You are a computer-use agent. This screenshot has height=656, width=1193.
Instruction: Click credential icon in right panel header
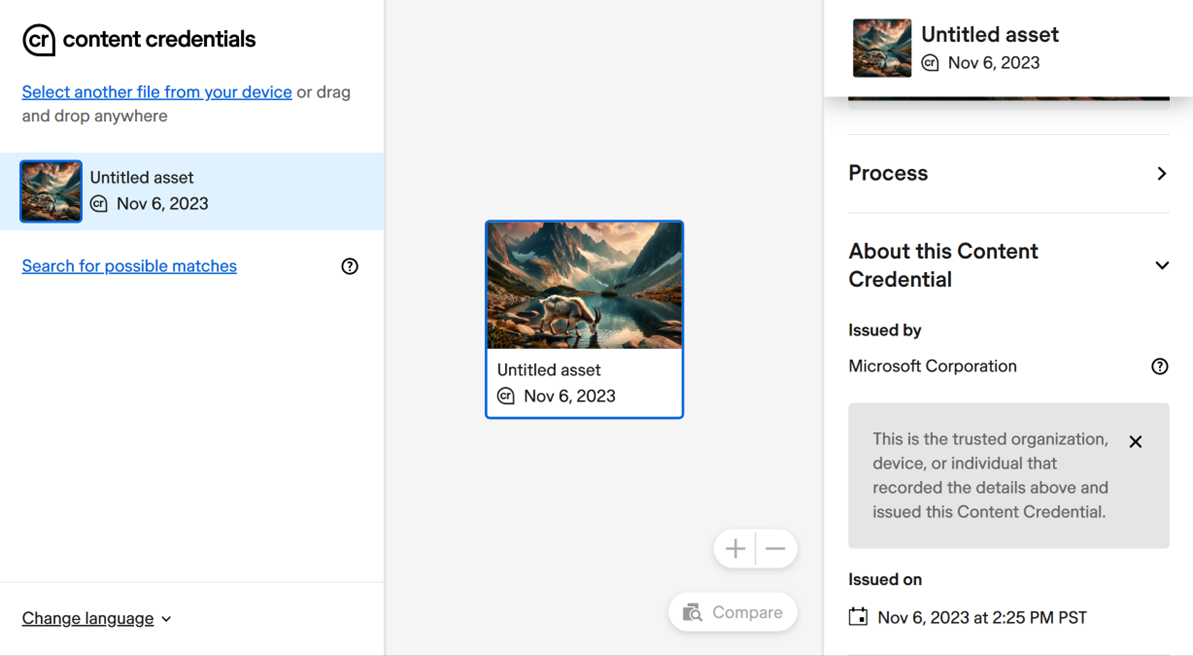(x=930, y=63)
